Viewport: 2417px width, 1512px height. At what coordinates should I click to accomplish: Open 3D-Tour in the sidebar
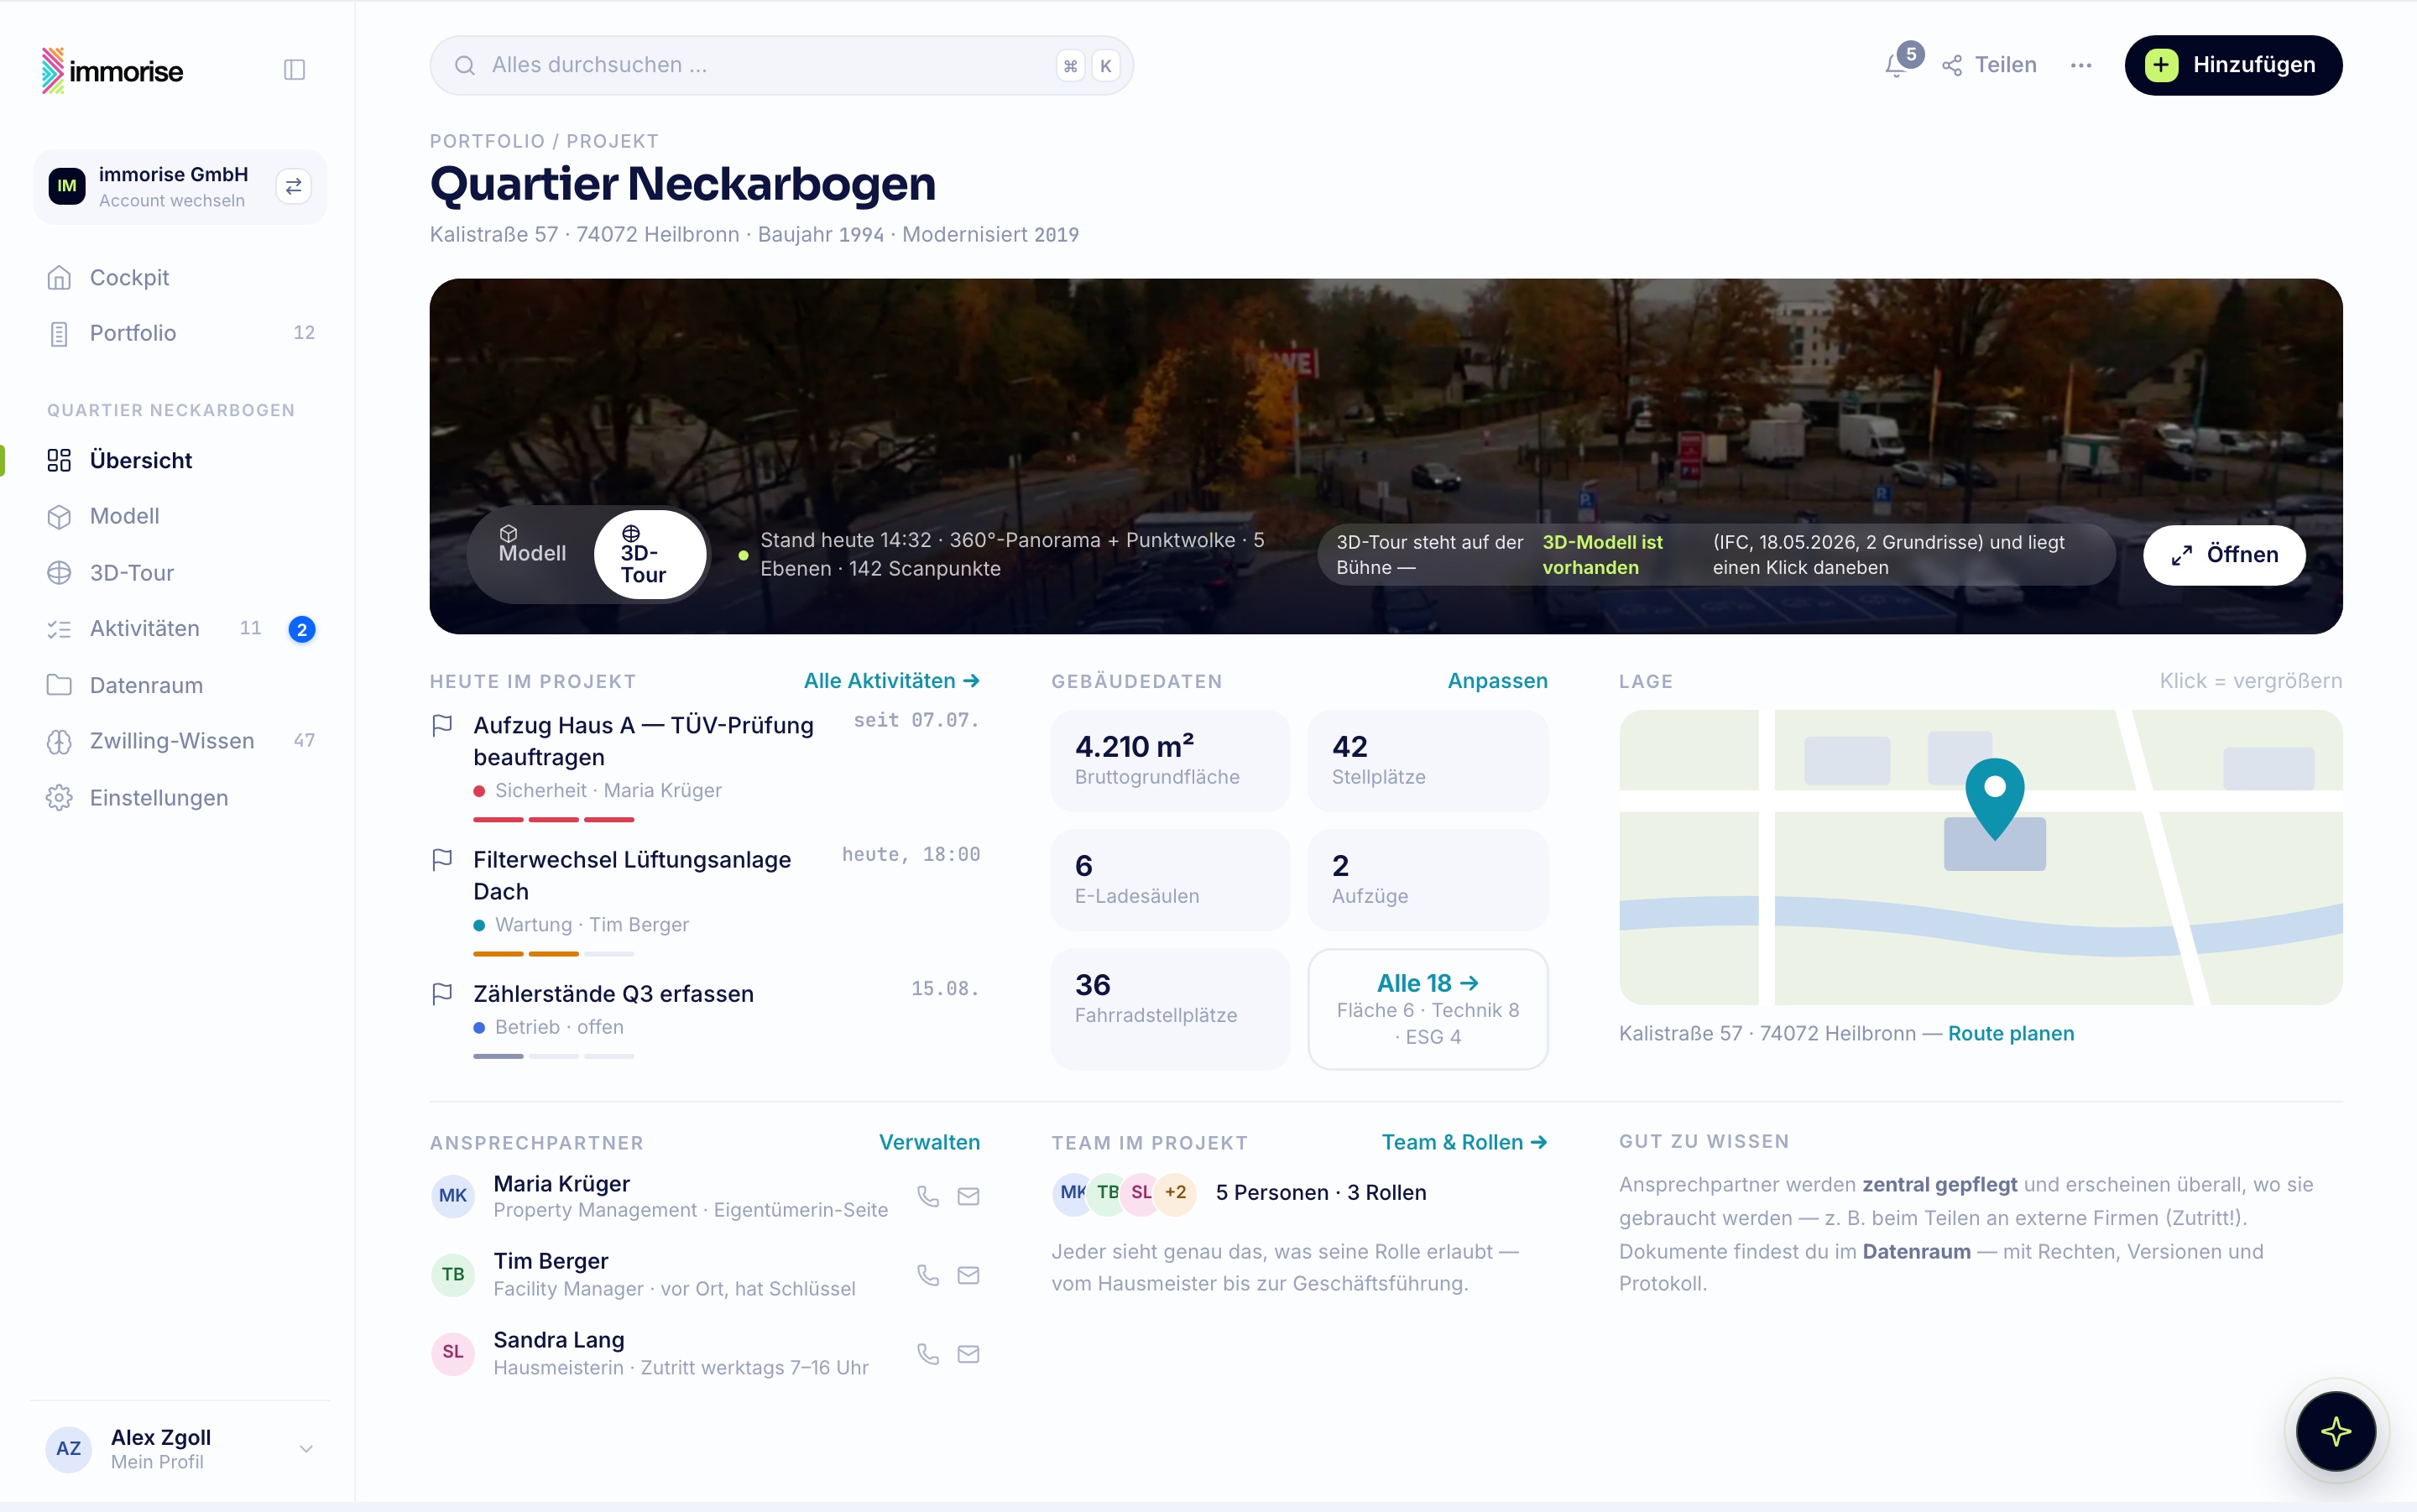pyautogui.click(x=180, y=572)
